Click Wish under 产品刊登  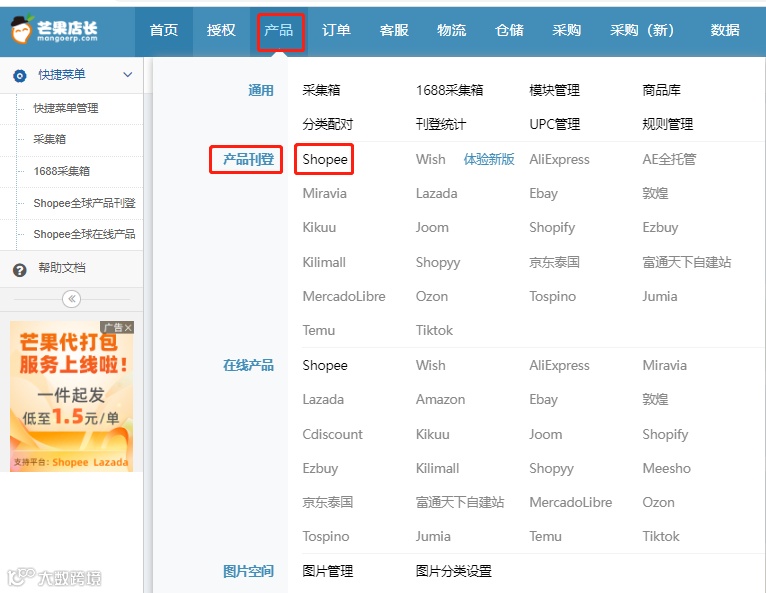click(430, 159)
